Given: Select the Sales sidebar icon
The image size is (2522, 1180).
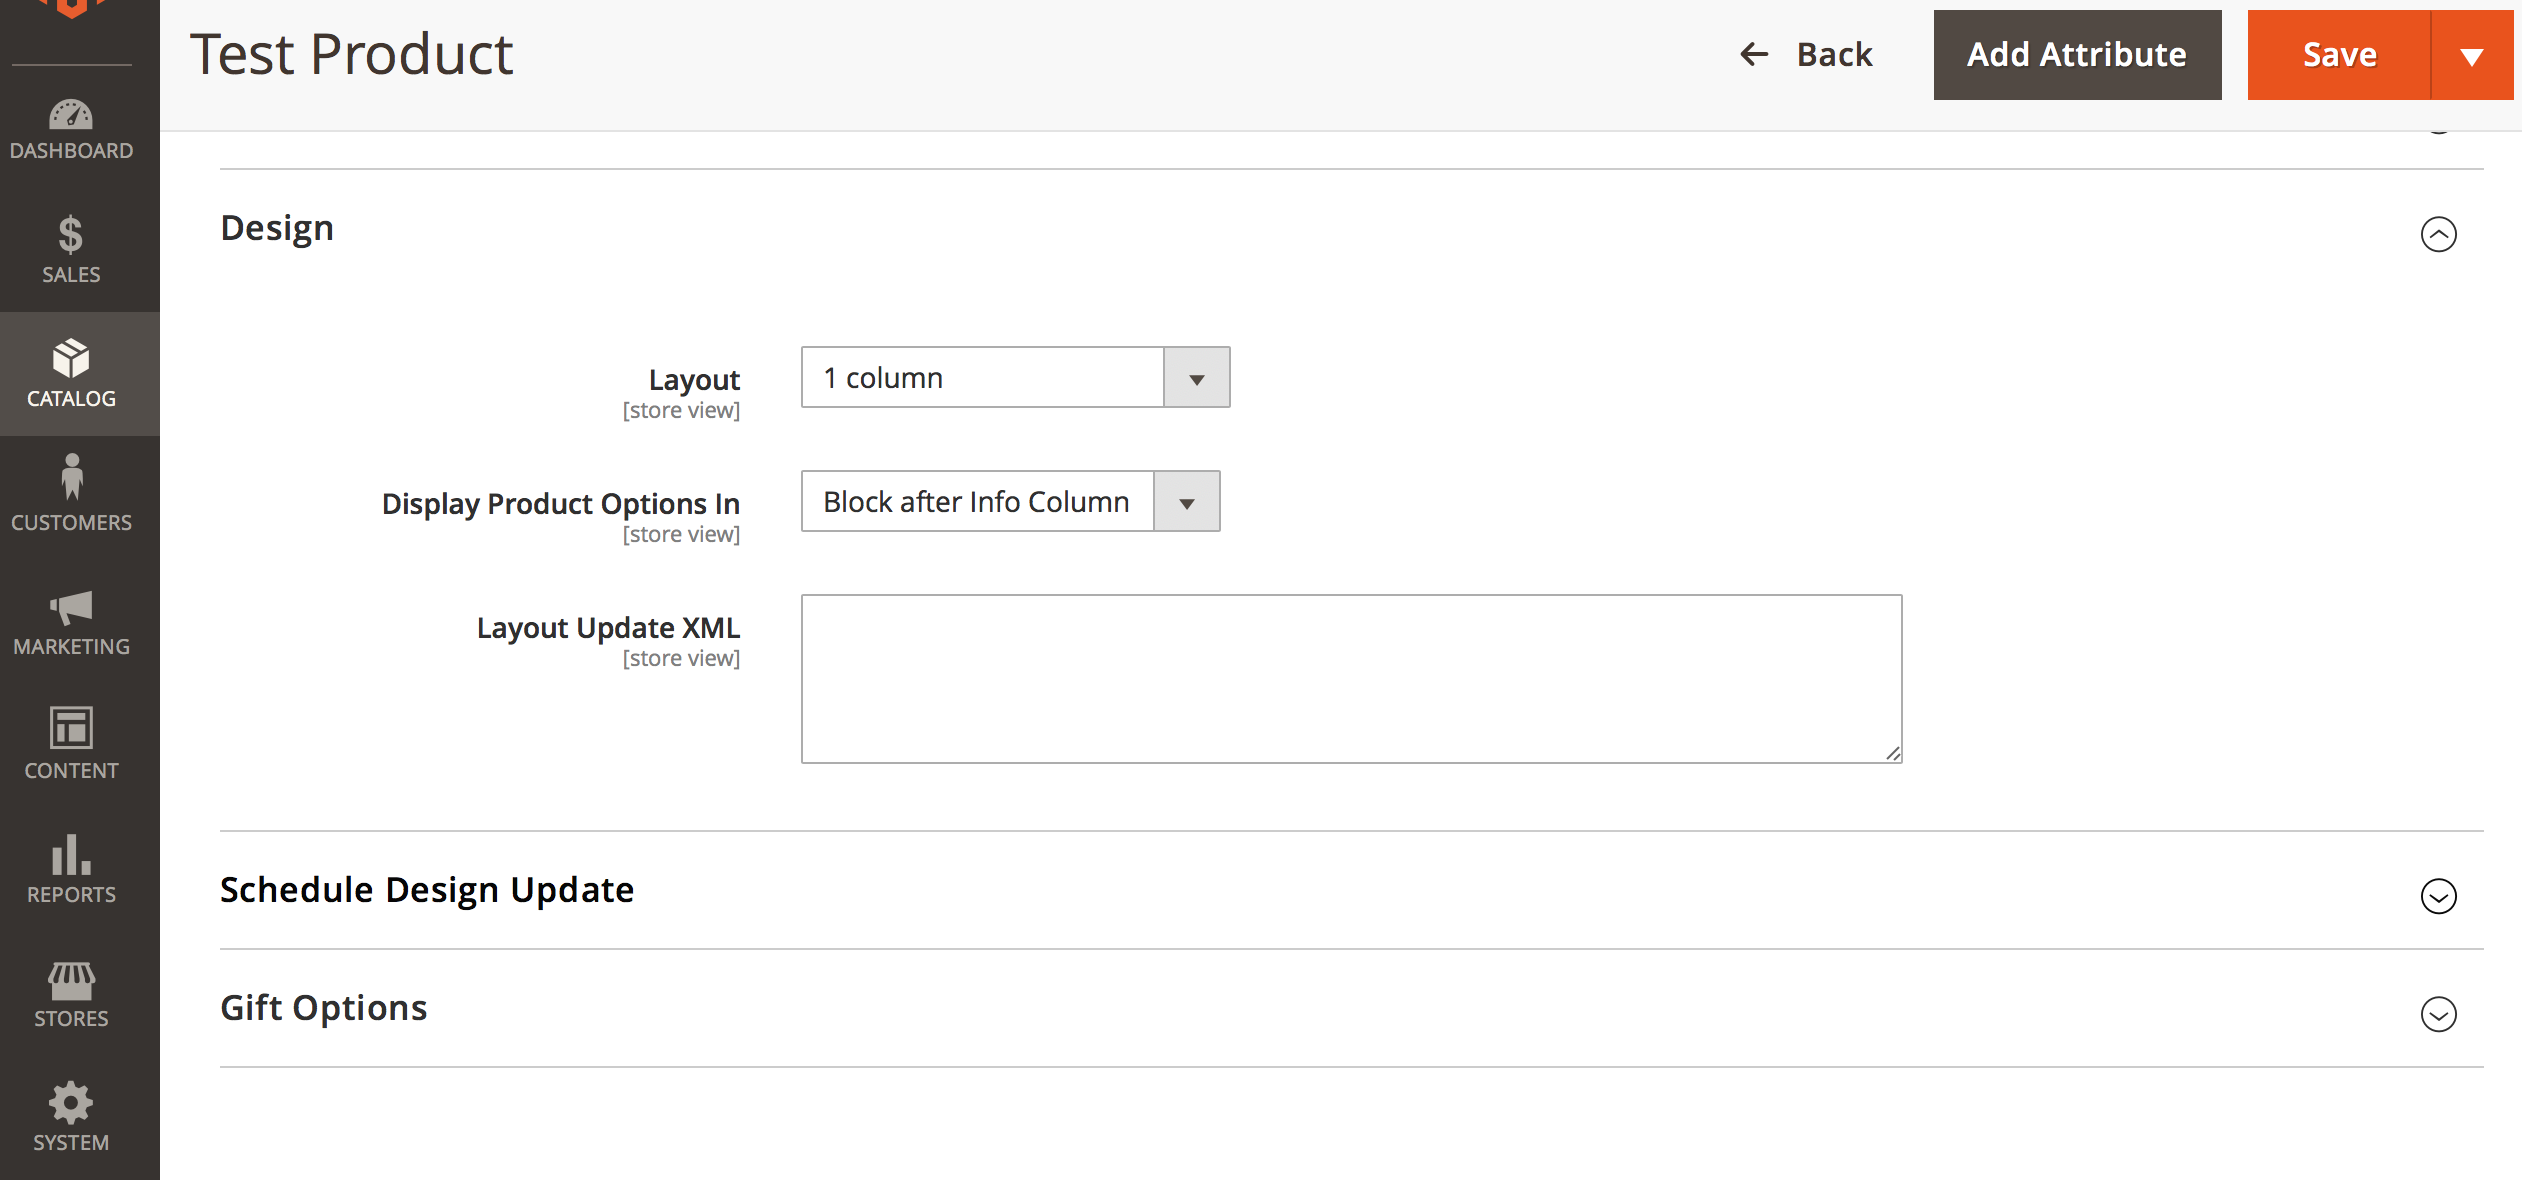Looking at the screenshot, I should coord(71,248).
